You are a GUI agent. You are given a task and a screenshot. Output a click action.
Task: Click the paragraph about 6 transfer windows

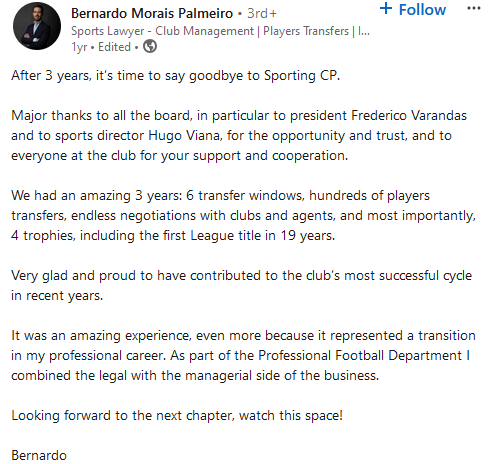point(243,215)
